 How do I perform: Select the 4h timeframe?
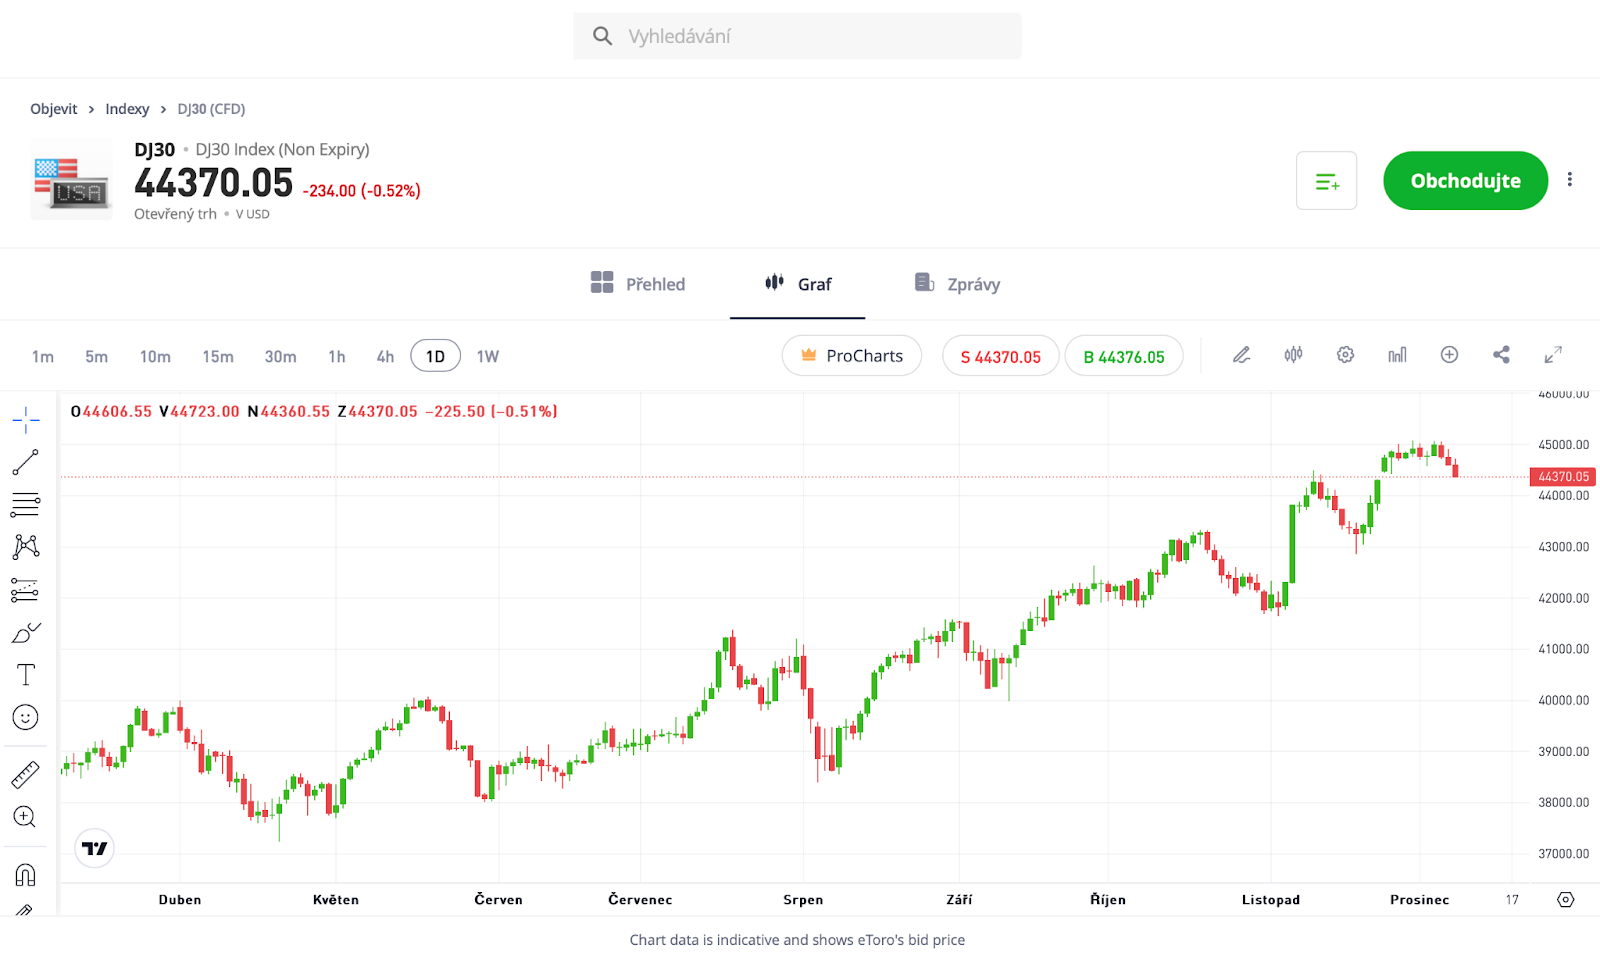385,357
